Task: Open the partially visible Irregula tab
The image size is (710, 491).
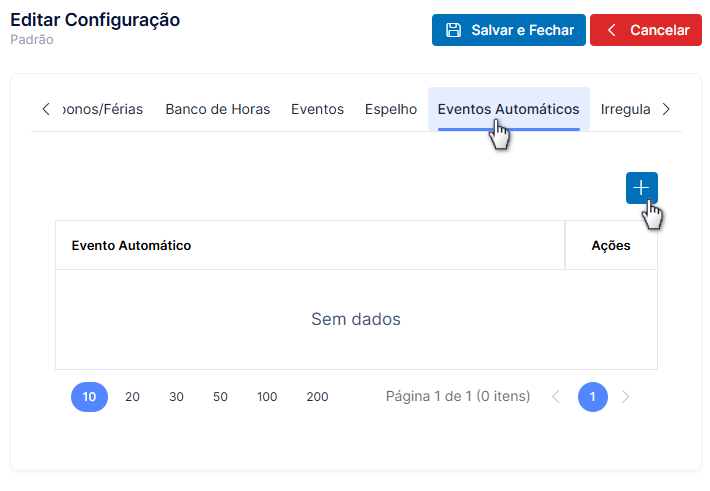Action: click(625, 109)
